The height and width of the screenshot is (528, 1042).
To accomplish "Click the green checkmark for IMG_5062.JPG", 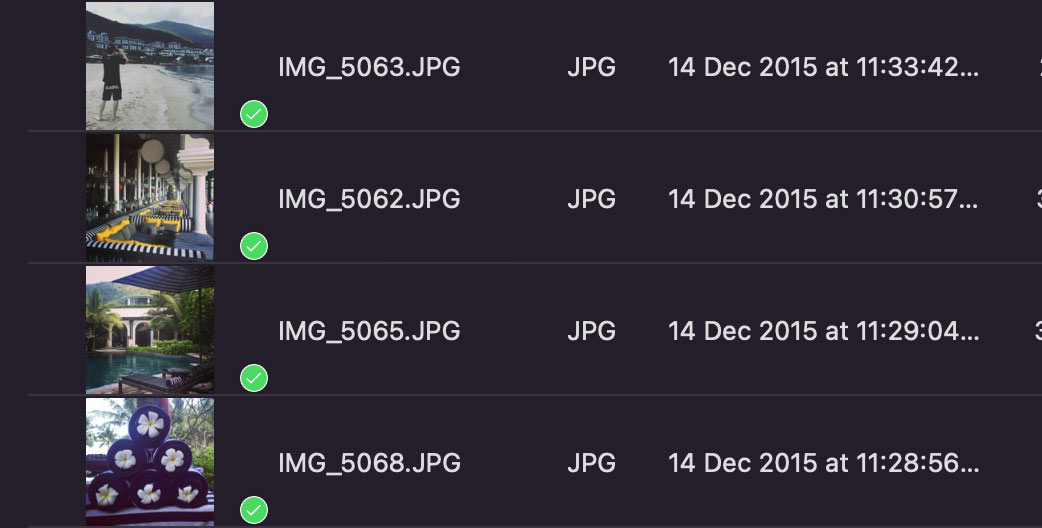I will [x=254, y=246].
